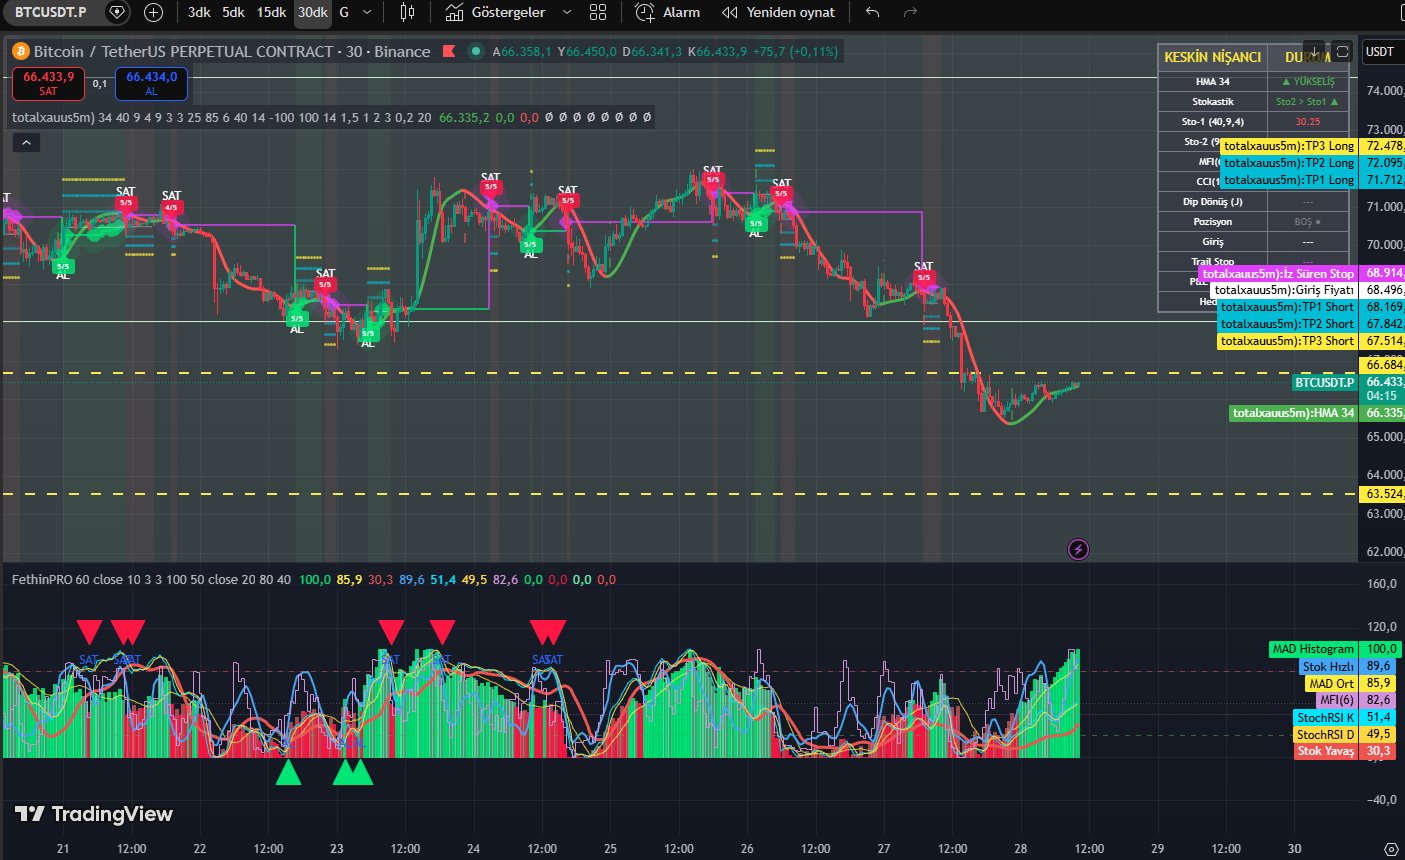The width and height of the screenshot is (1405, 860).
Task: Expand the Göstergeler favorites dropdown arrow
Action: click(x=567, y=12)
